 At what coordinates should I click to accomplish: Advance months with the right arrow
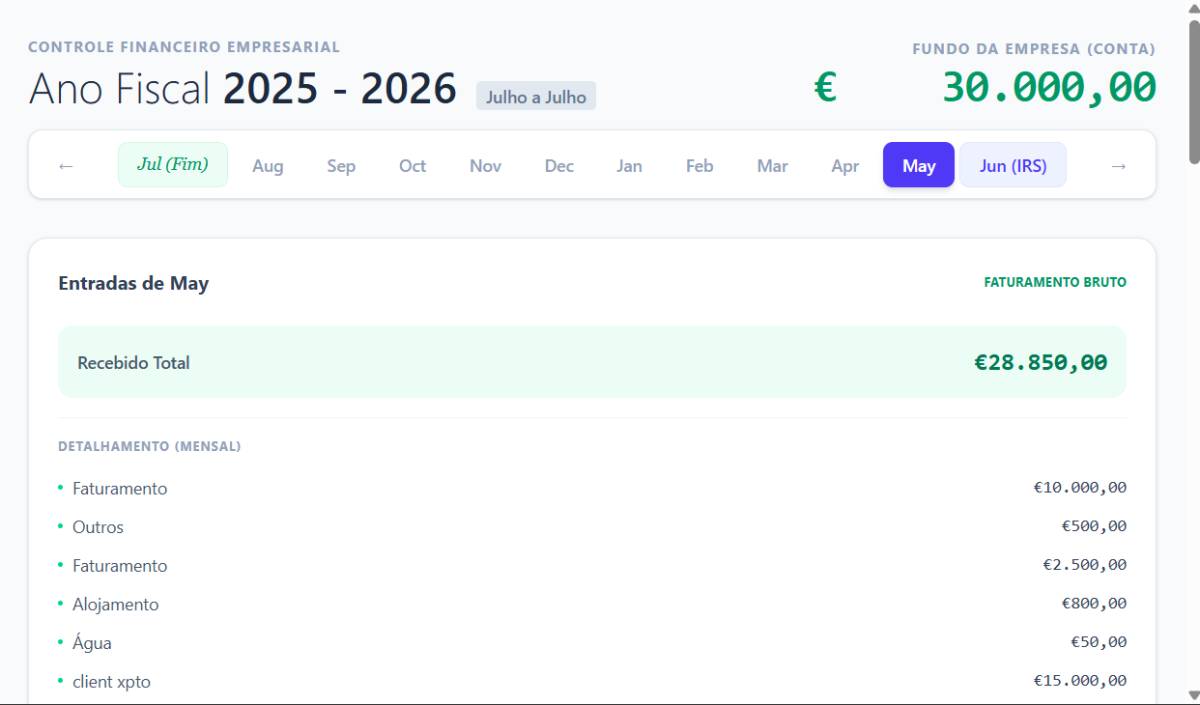[1119, 166]
